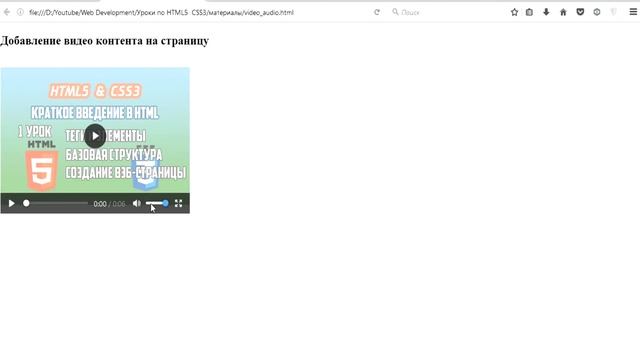Open the site information icon in address bar
Screen dimensions: 640x360
20,12
